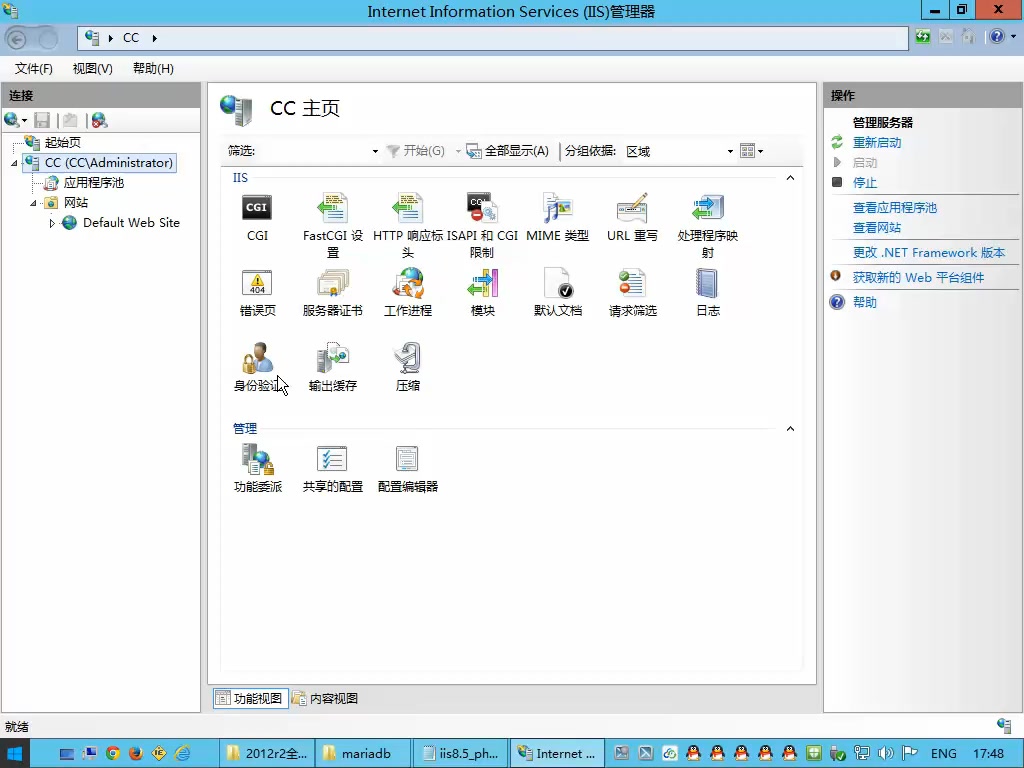Image resolution: width=1024 pixels, height=768 pixels.
Task: Switch to 功能视图 tab
Action: tap(251, 698)
